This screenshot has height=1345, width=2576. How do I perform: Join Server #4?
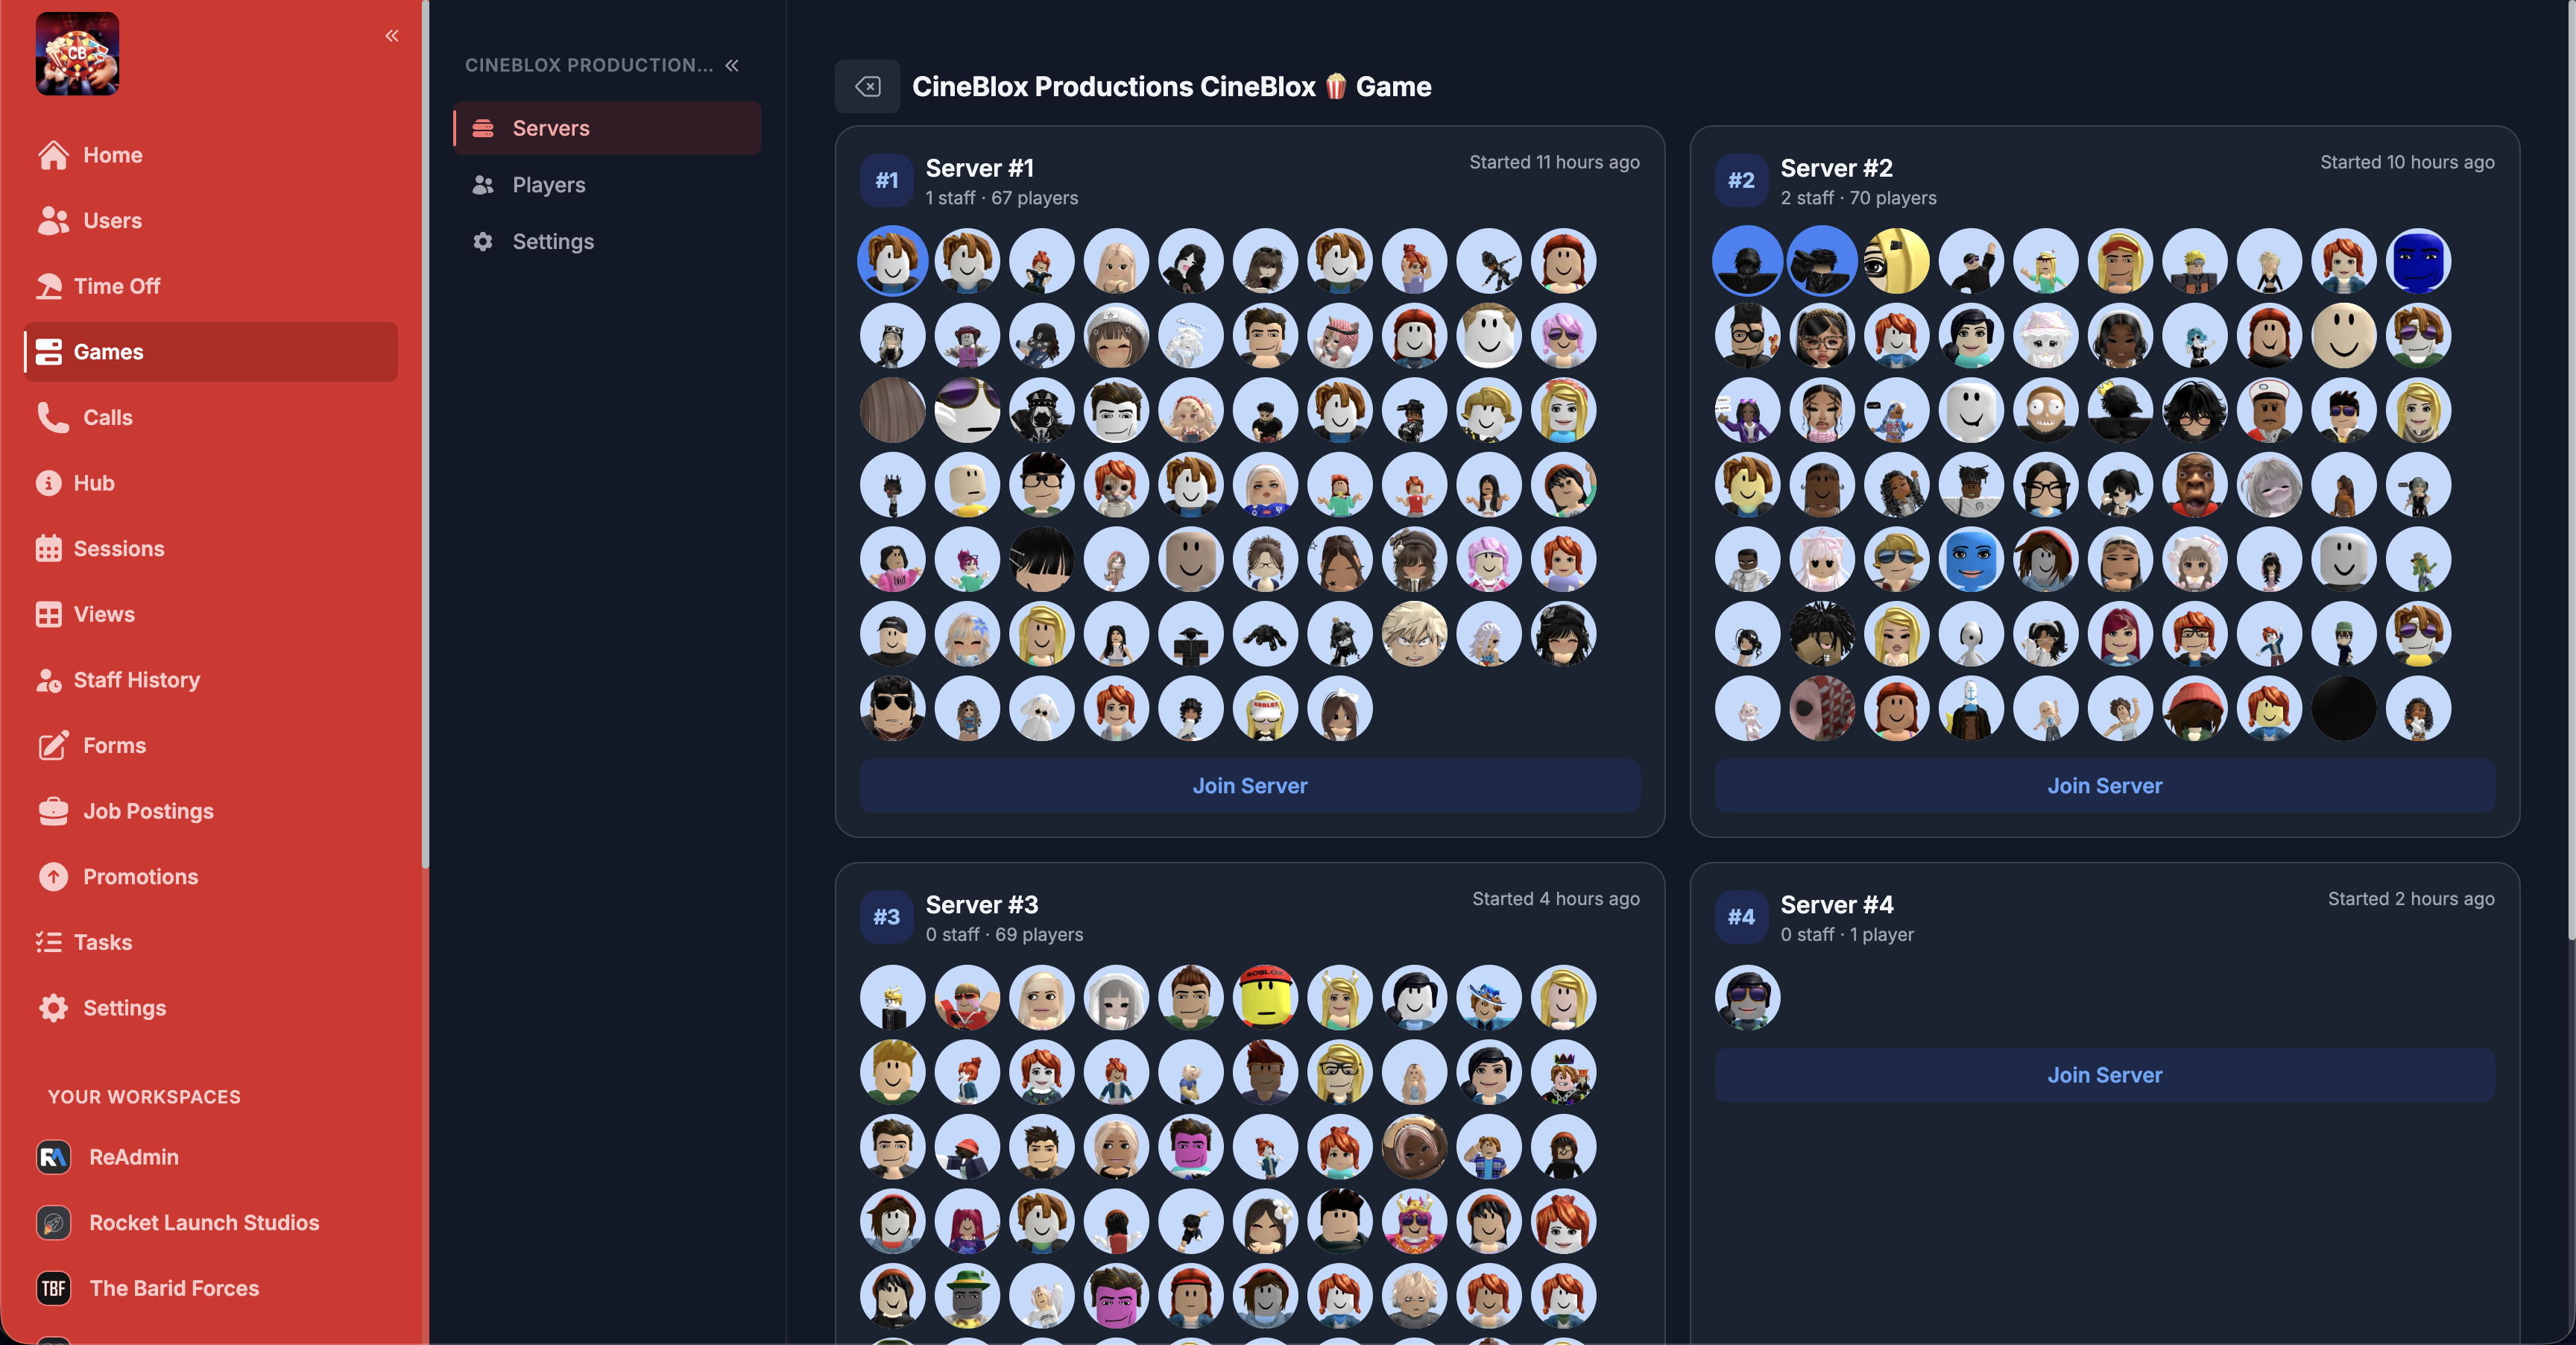point(2104,1075)
